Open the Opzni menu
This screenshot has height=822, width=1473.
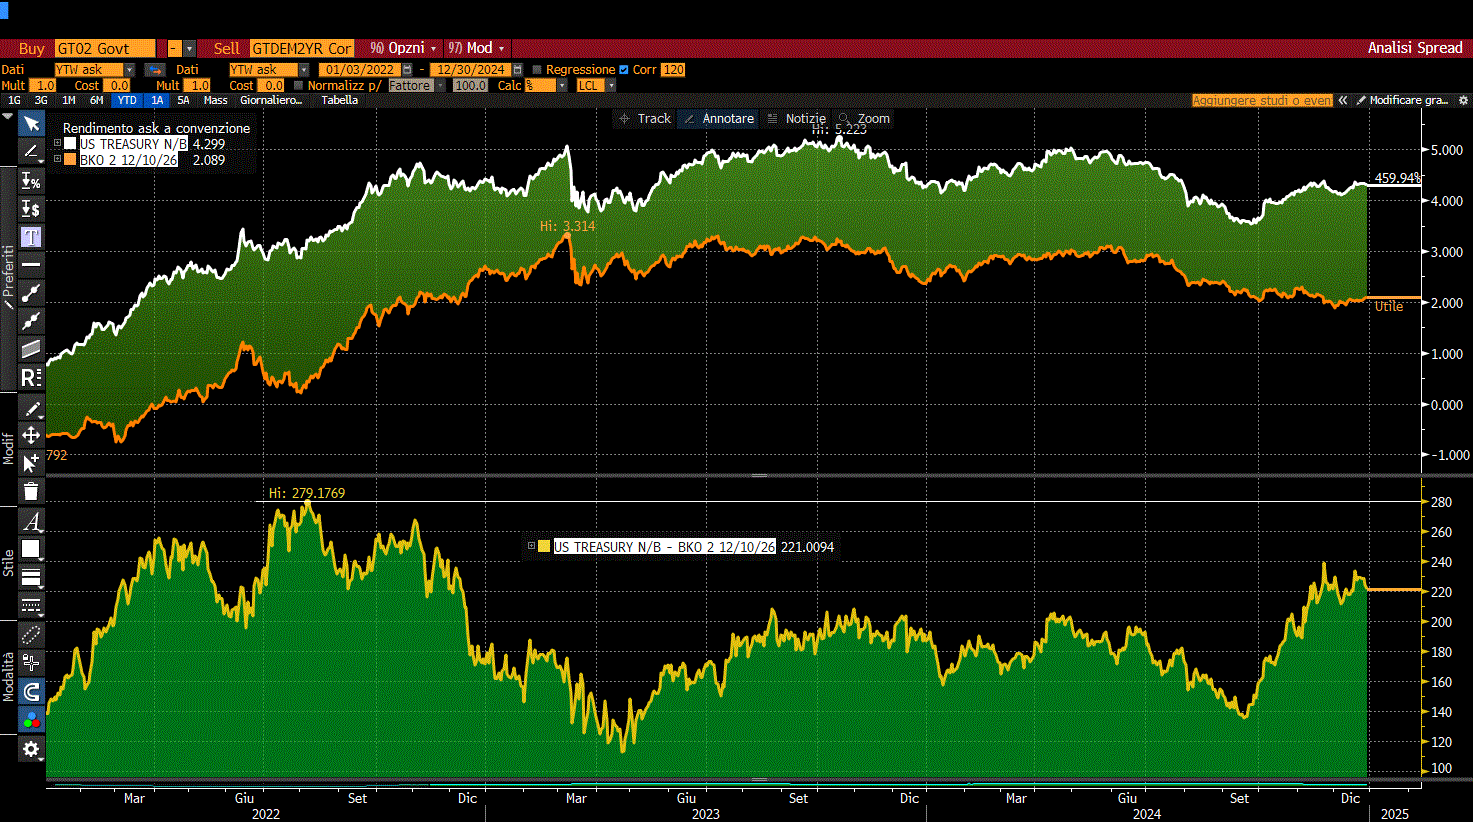[x=404, y=48]
